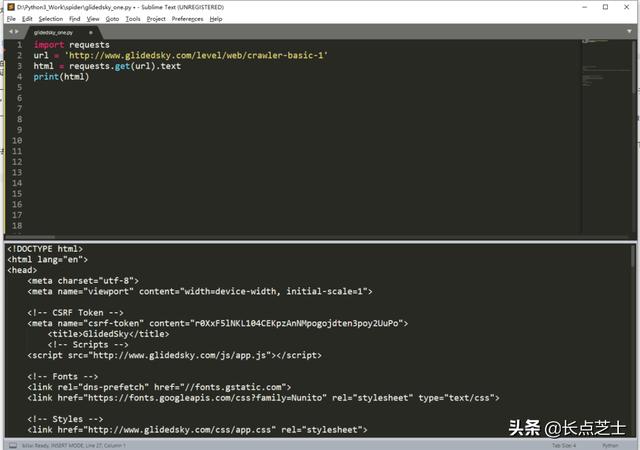
Task: Click the editor's vertical scrollbar
Action: pos(634,67)
